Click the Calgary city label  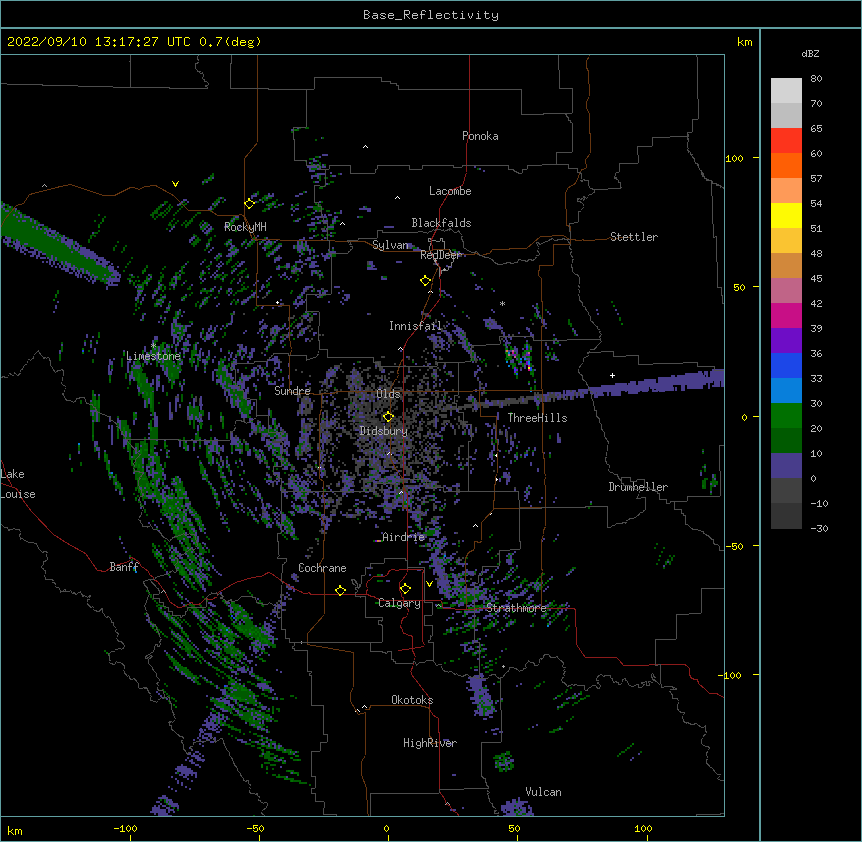click(399, 603)
